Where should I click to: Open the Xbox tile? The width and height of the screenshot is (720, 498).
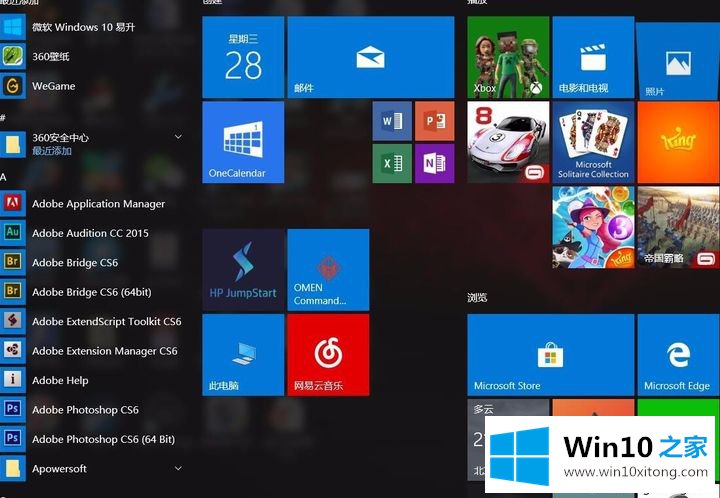point(508,57)
